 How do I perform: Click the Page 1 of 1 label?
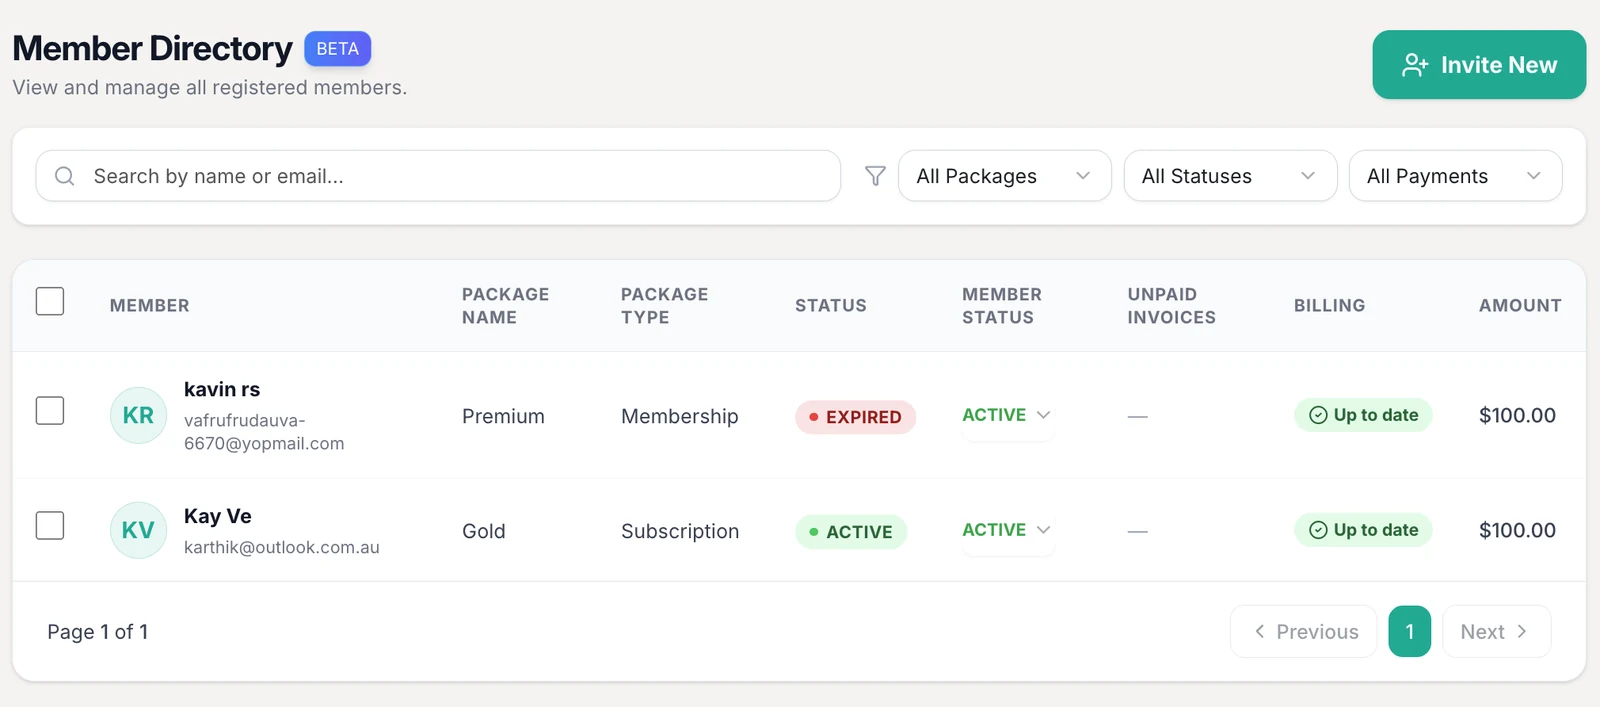click(98, 632)
